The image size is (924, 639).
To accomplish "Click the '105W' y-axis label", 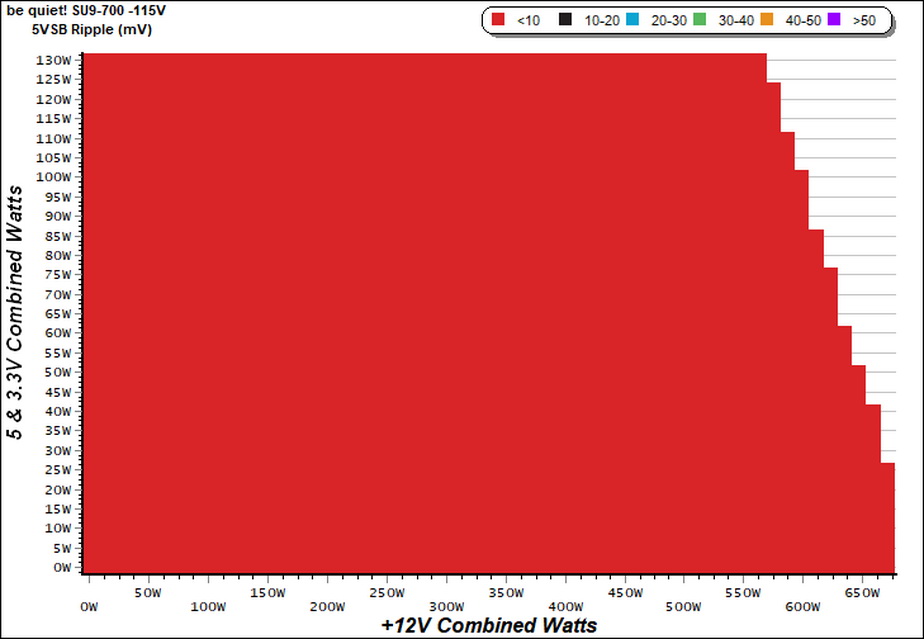I will coord(54,158).
